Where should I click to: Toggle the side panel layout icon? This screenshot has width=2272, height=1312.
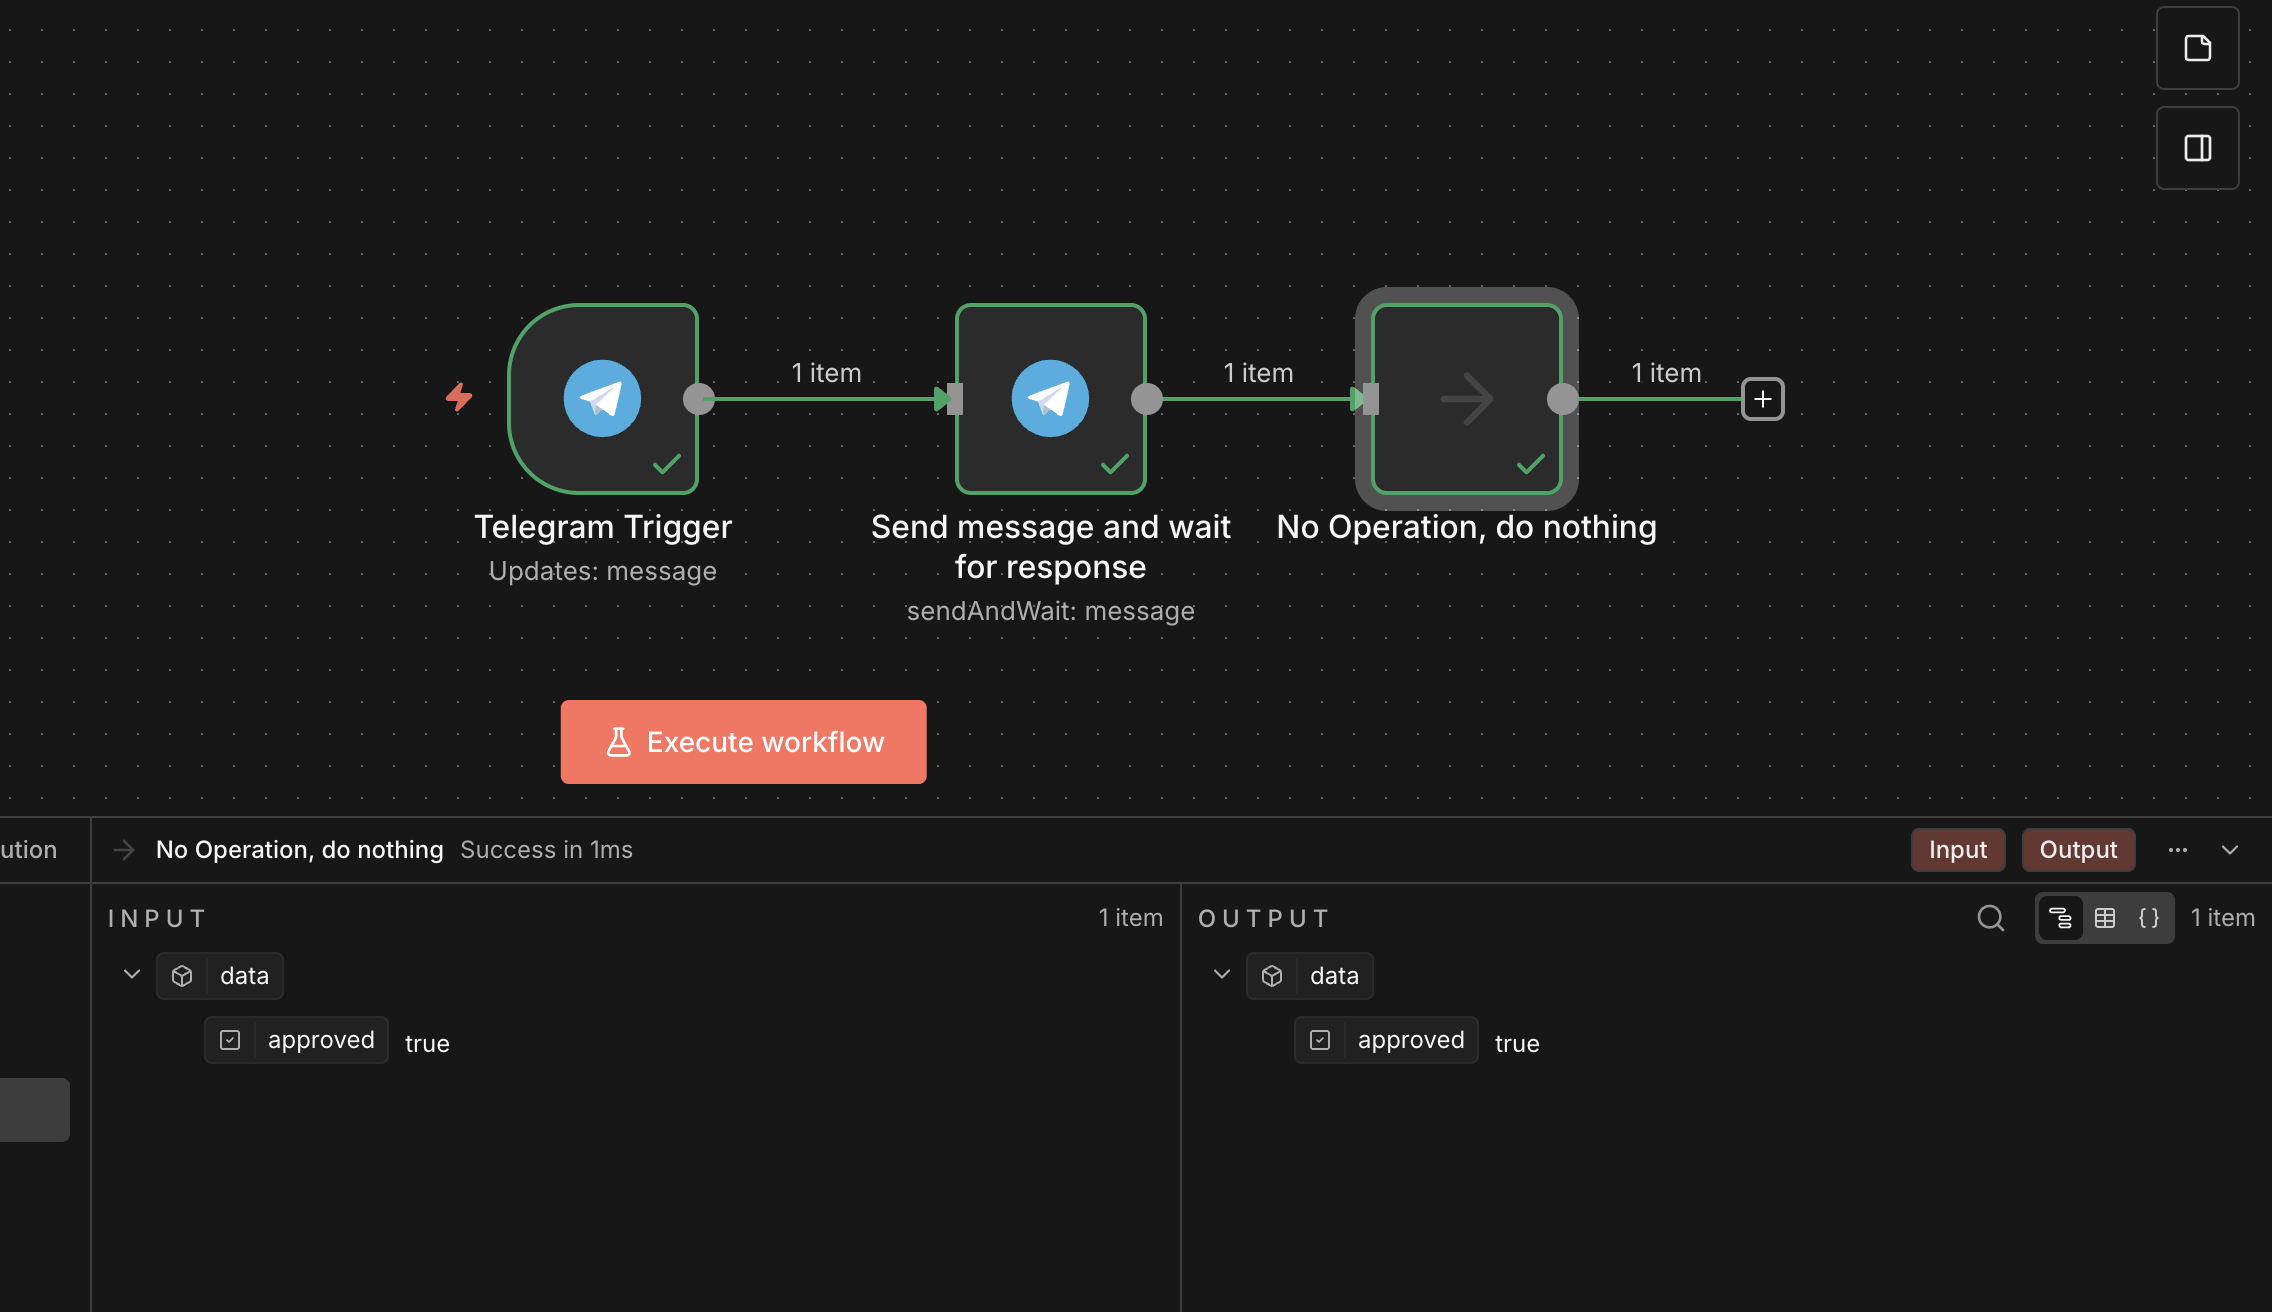2197,148
